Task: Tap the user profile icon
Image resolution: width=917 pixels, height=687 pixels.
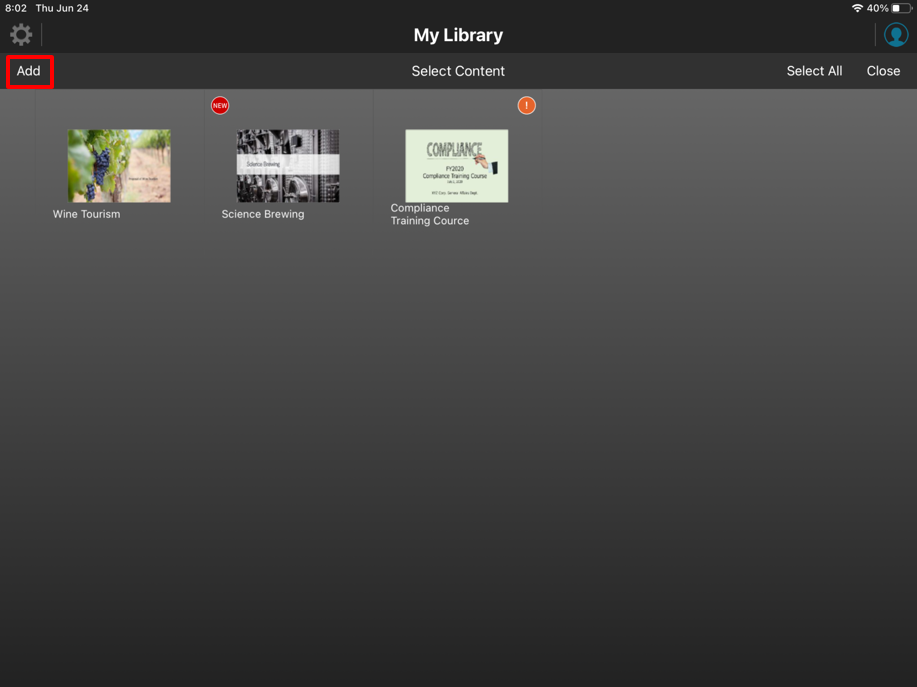Action: 895,35
